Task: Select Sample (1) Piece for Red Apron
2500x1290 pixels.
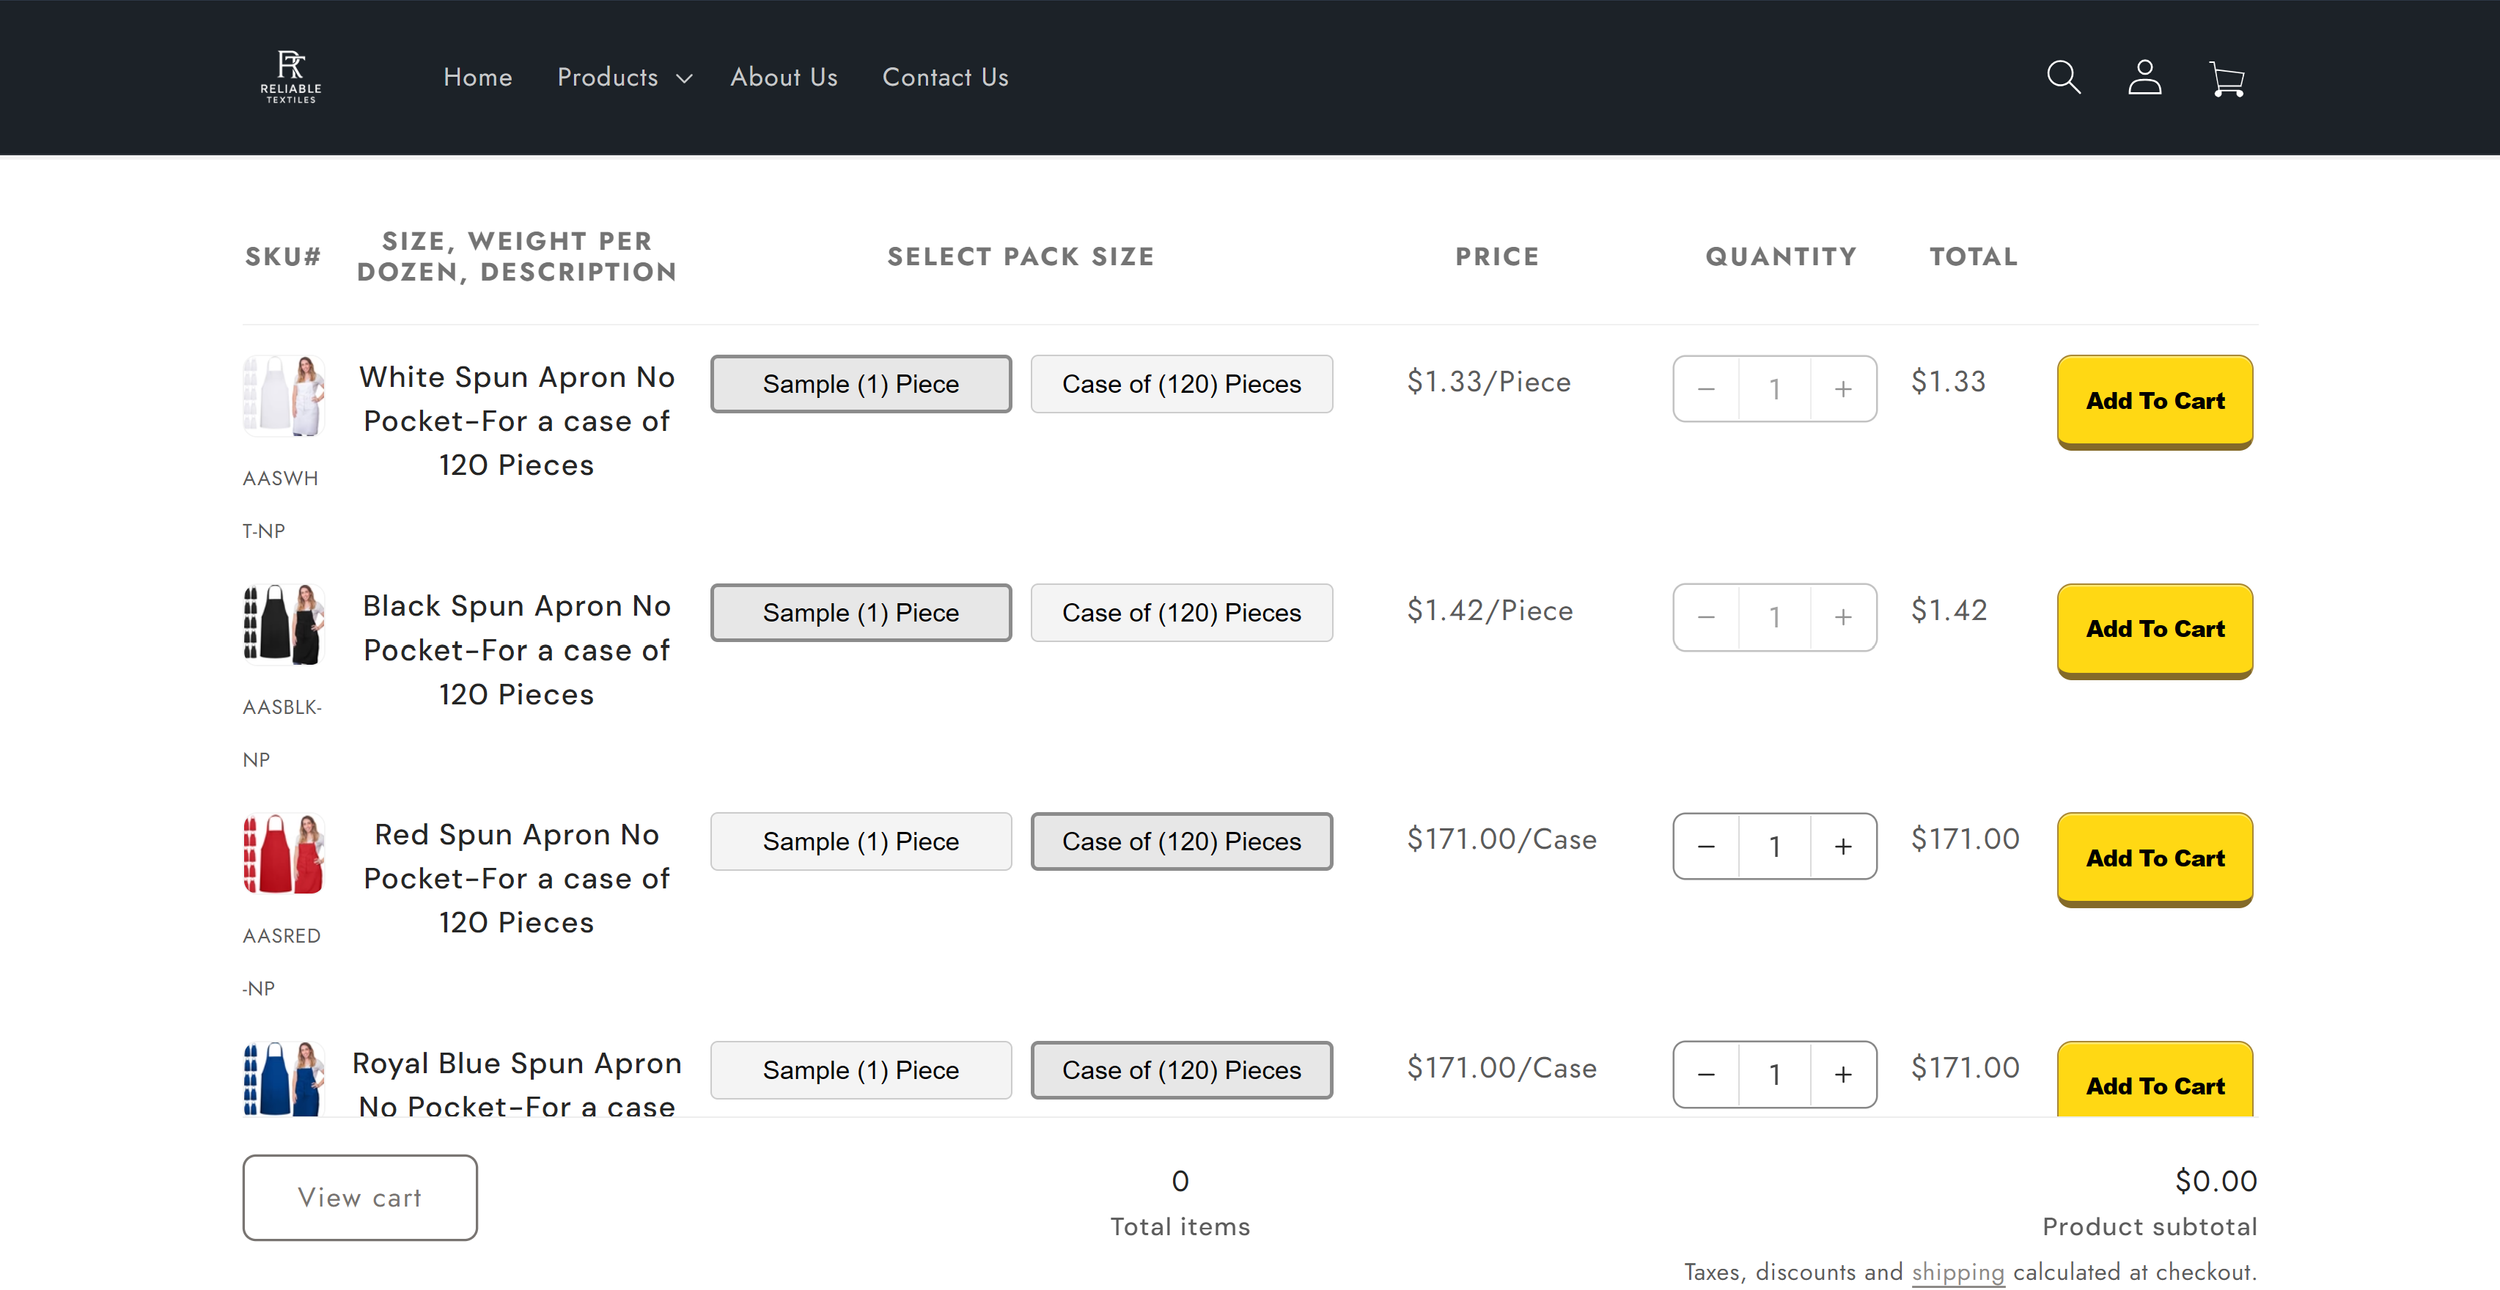Action: [860, 841]
